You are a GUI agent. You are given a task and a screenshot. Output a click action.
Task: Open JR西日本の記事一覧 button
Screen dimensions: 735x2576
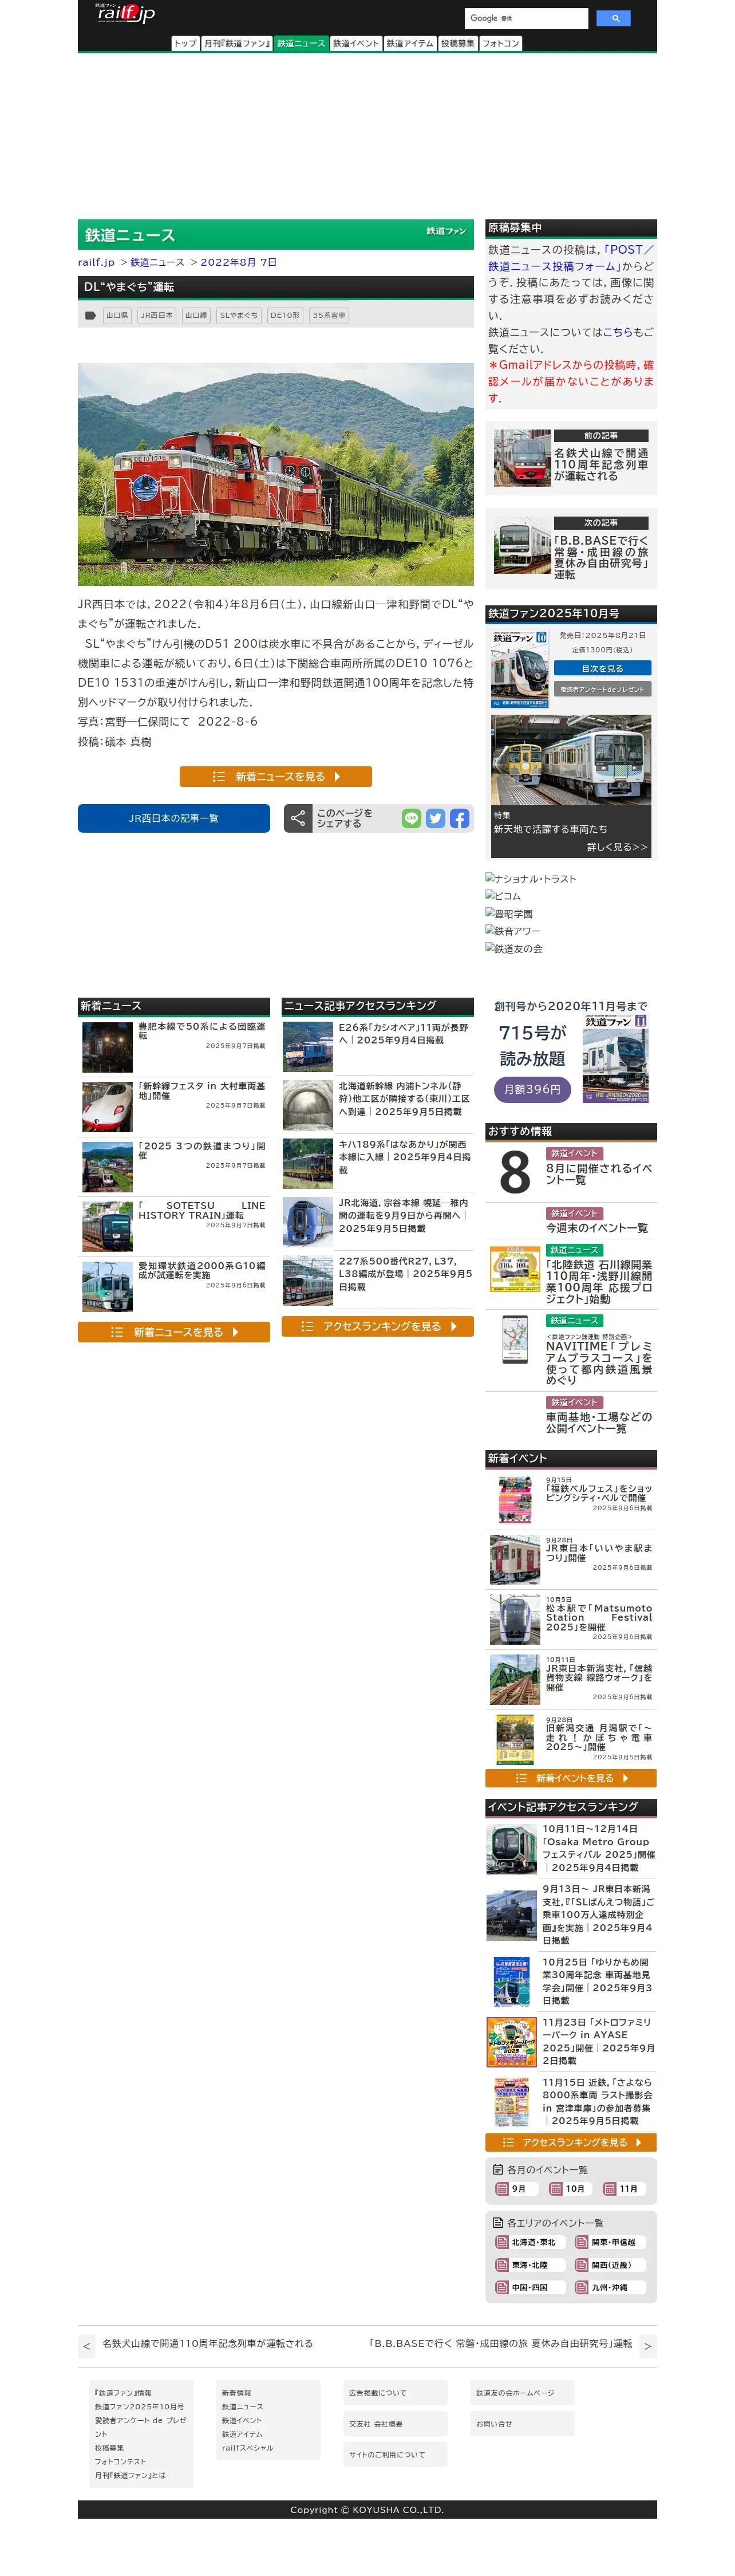[x=174, y=818]
